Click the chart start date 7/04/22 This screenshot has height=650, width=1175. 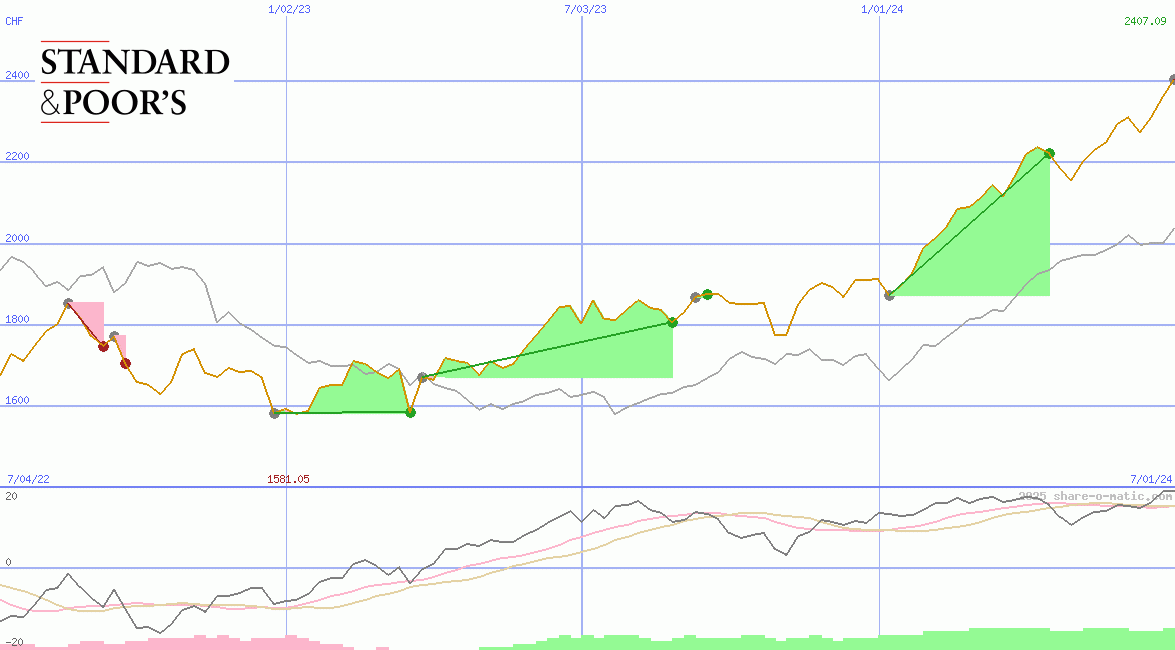coord(28,479)
